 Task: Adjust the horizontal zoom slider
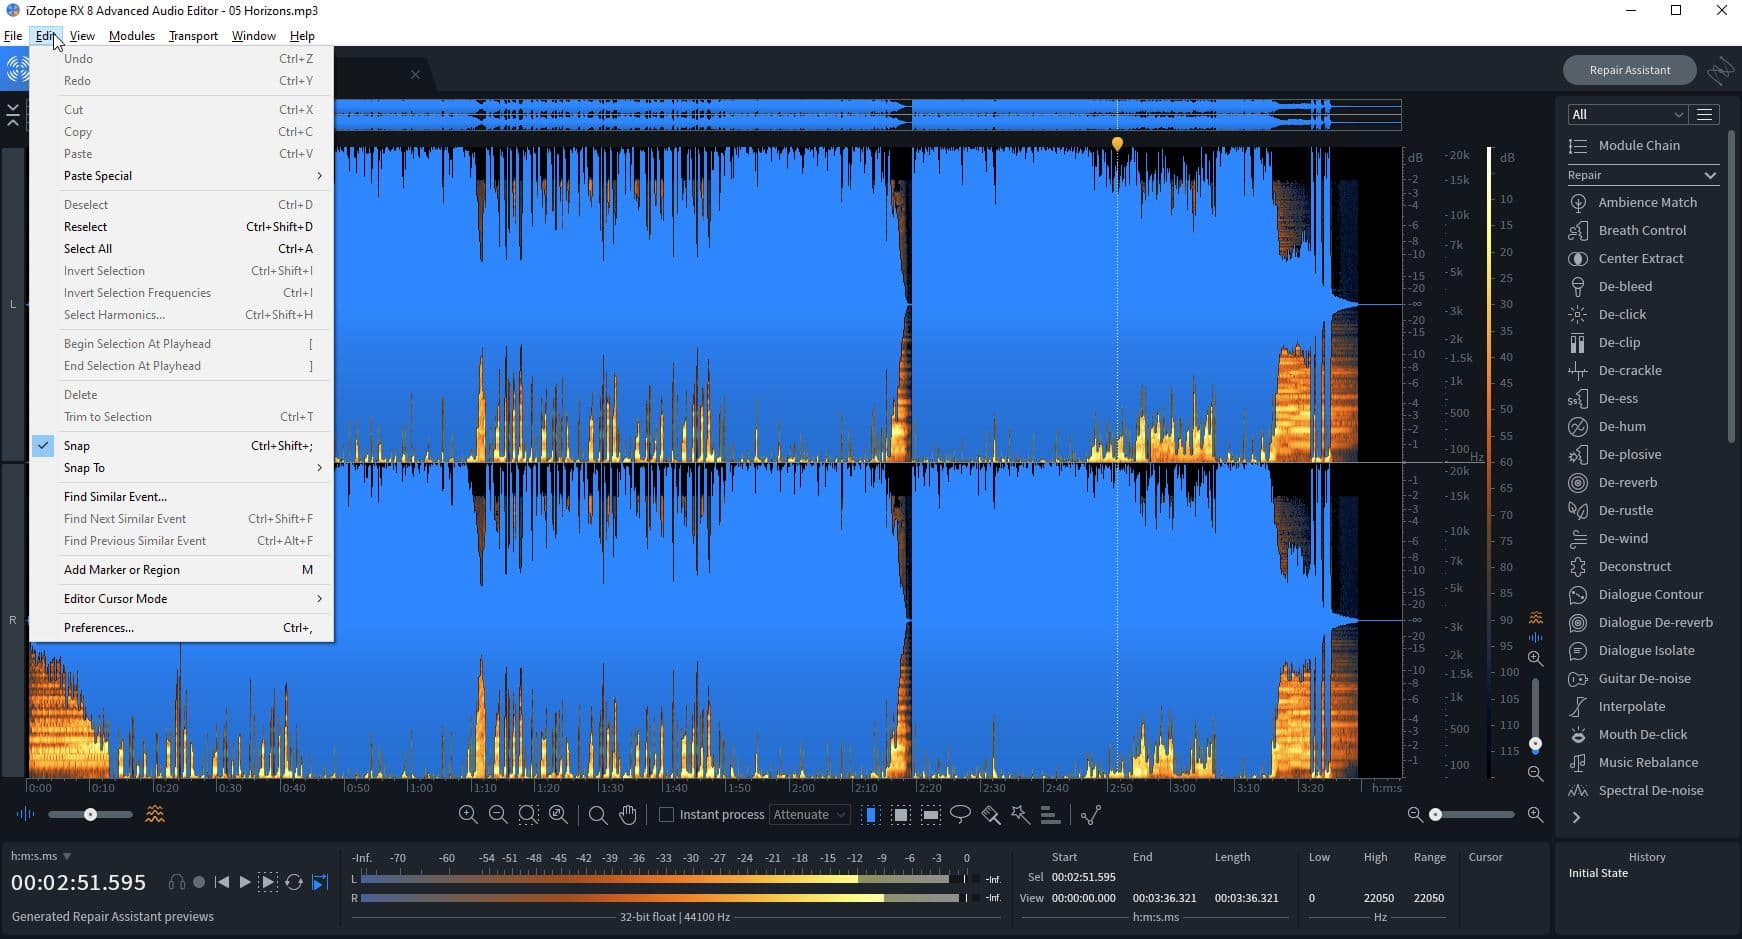point(1473,815)
